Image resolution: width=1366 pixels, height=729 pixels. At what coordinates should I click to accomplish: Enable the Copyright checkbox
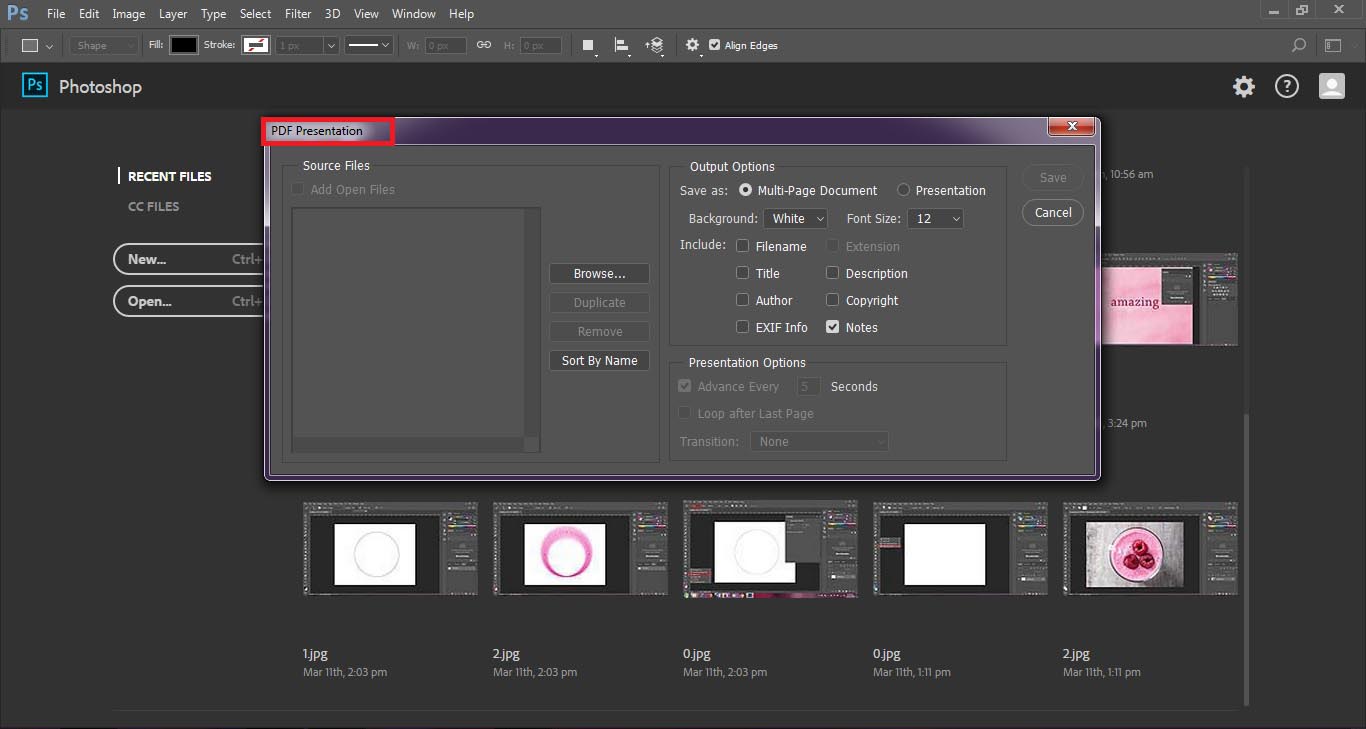(x=832, y=300)
